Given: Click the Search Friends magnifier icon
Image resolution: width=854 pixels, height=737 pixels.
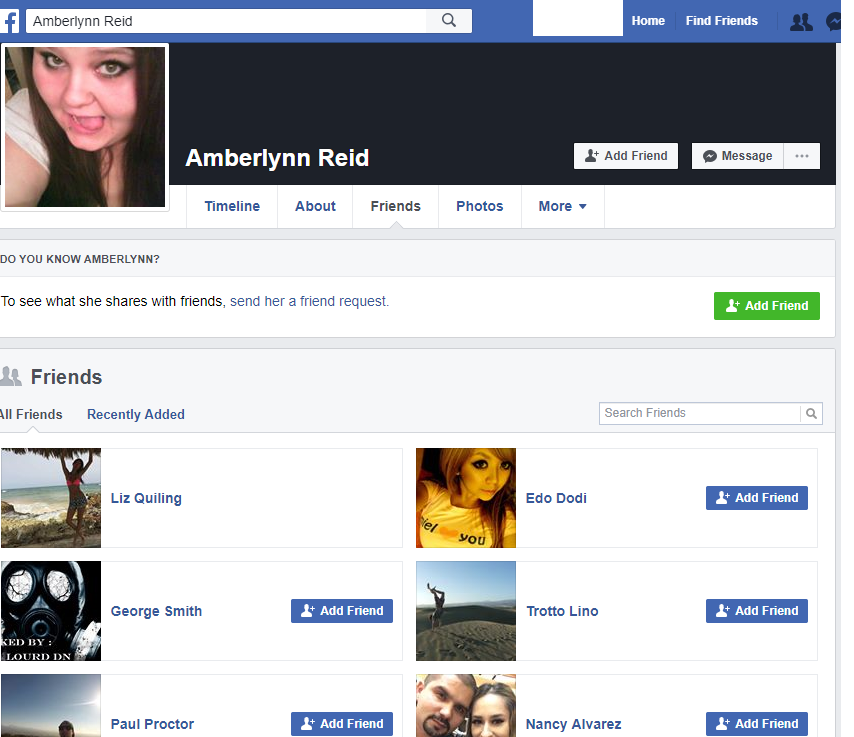Looking at the screenshot, I should click(811, 413).
